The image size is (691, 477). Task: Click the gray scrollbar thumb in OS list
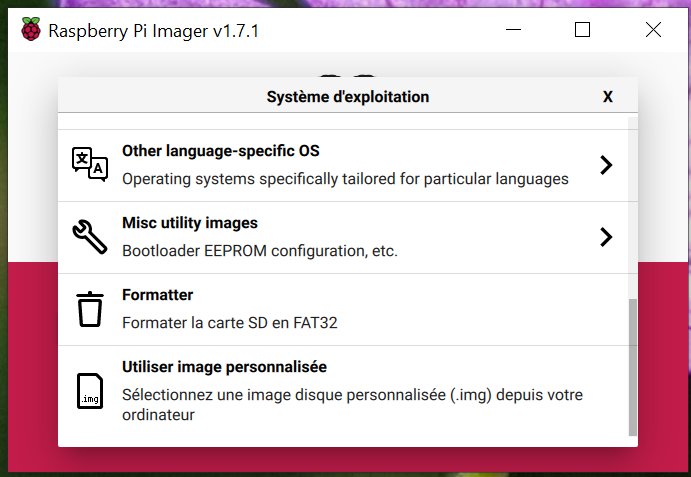(632, 367)
